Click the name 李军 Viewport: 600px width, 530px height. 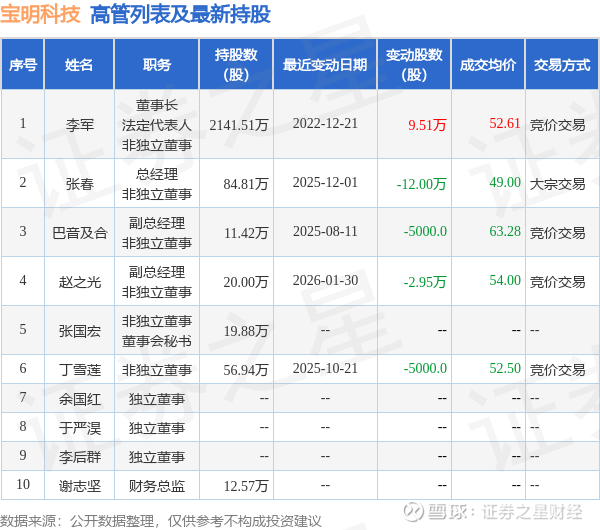pos(80,125)
